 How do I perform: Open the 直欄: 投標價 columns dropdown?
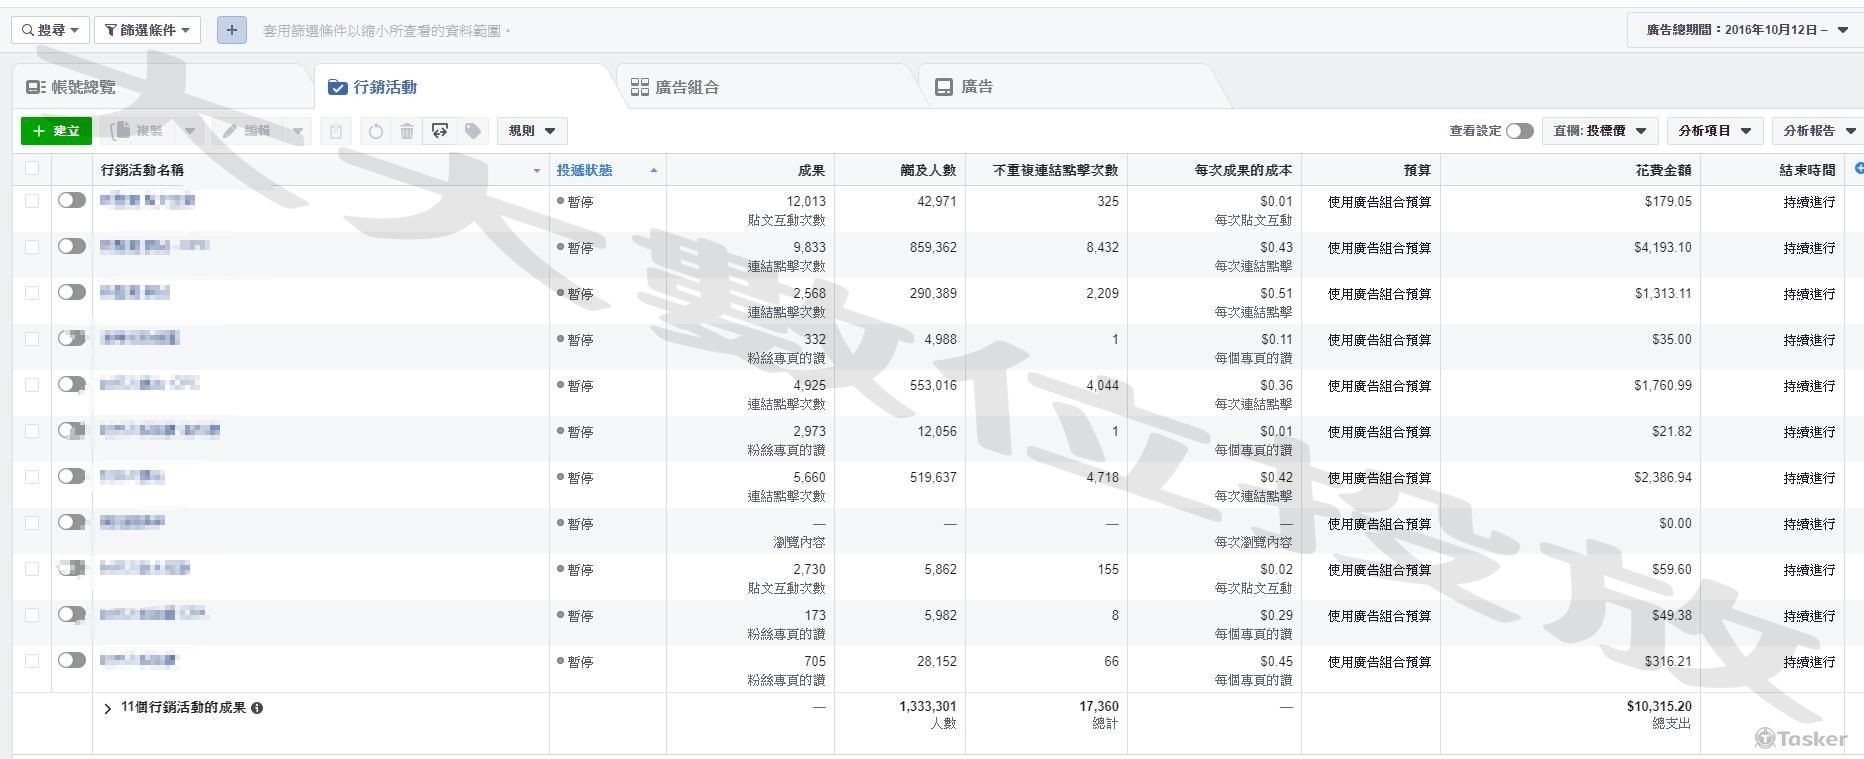coord(1600,131)
